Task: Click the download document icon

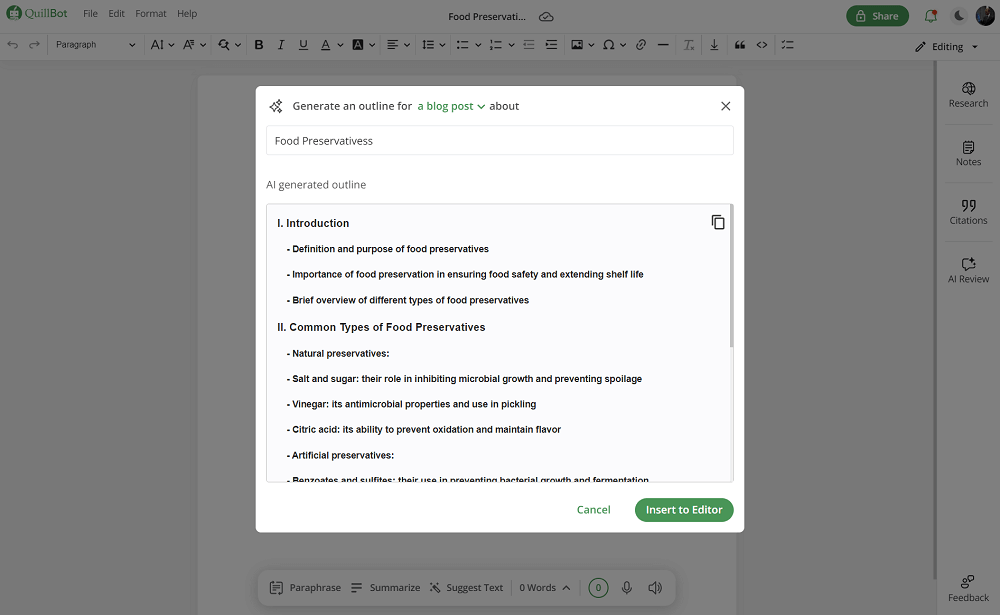Action: (714, 45)
